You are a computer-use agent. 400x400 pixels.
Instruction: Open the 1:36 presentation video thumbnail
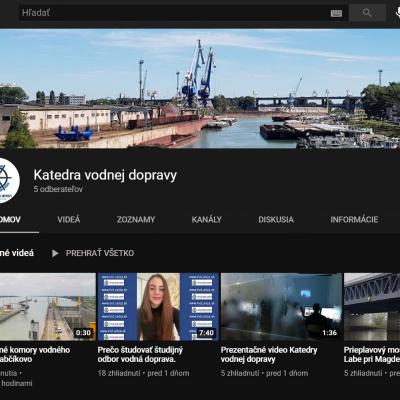tap(281, 307)
